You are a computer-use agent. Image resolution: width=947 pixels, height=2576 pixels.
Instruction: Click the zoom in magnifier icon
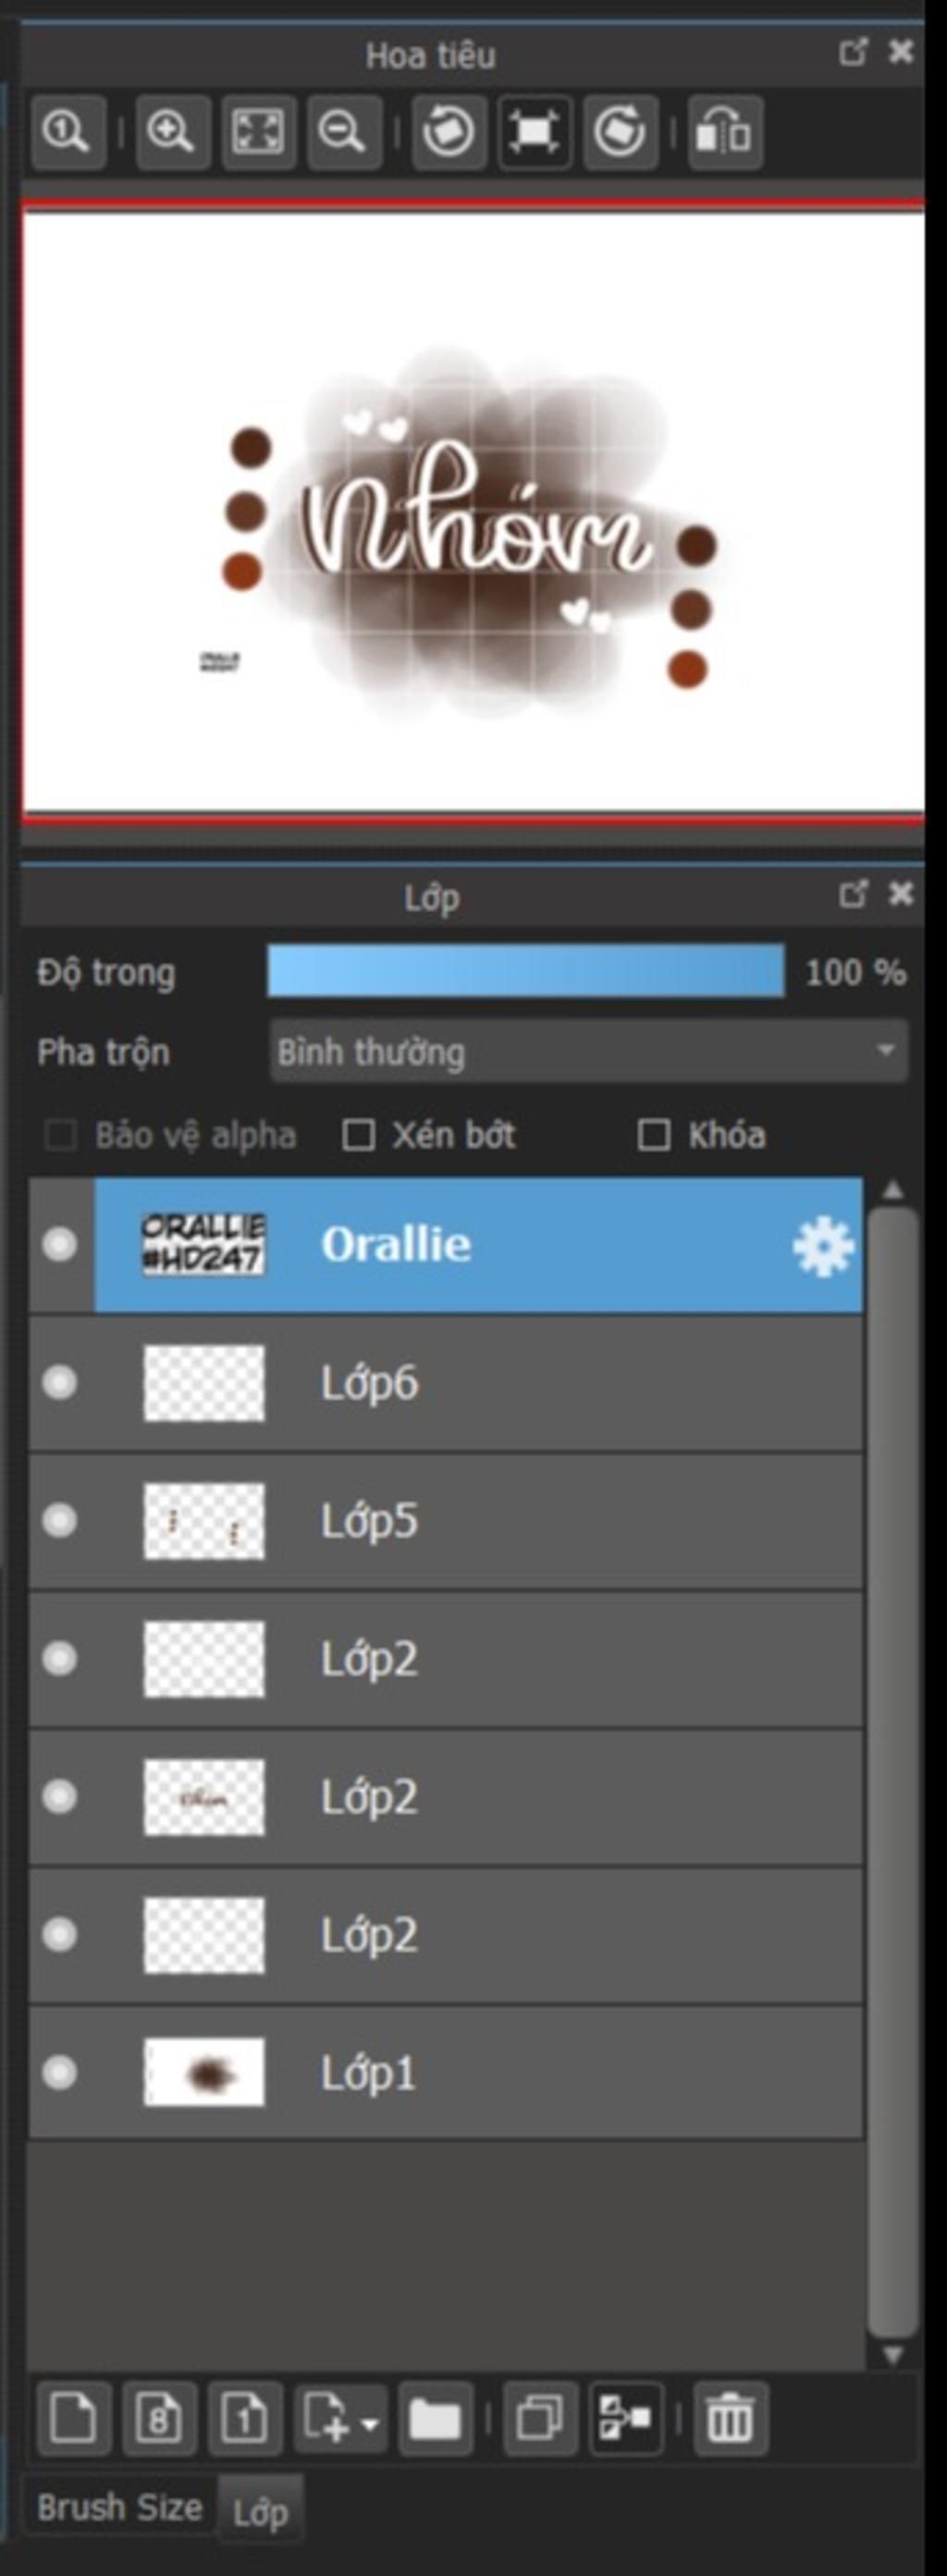[172, 132]
